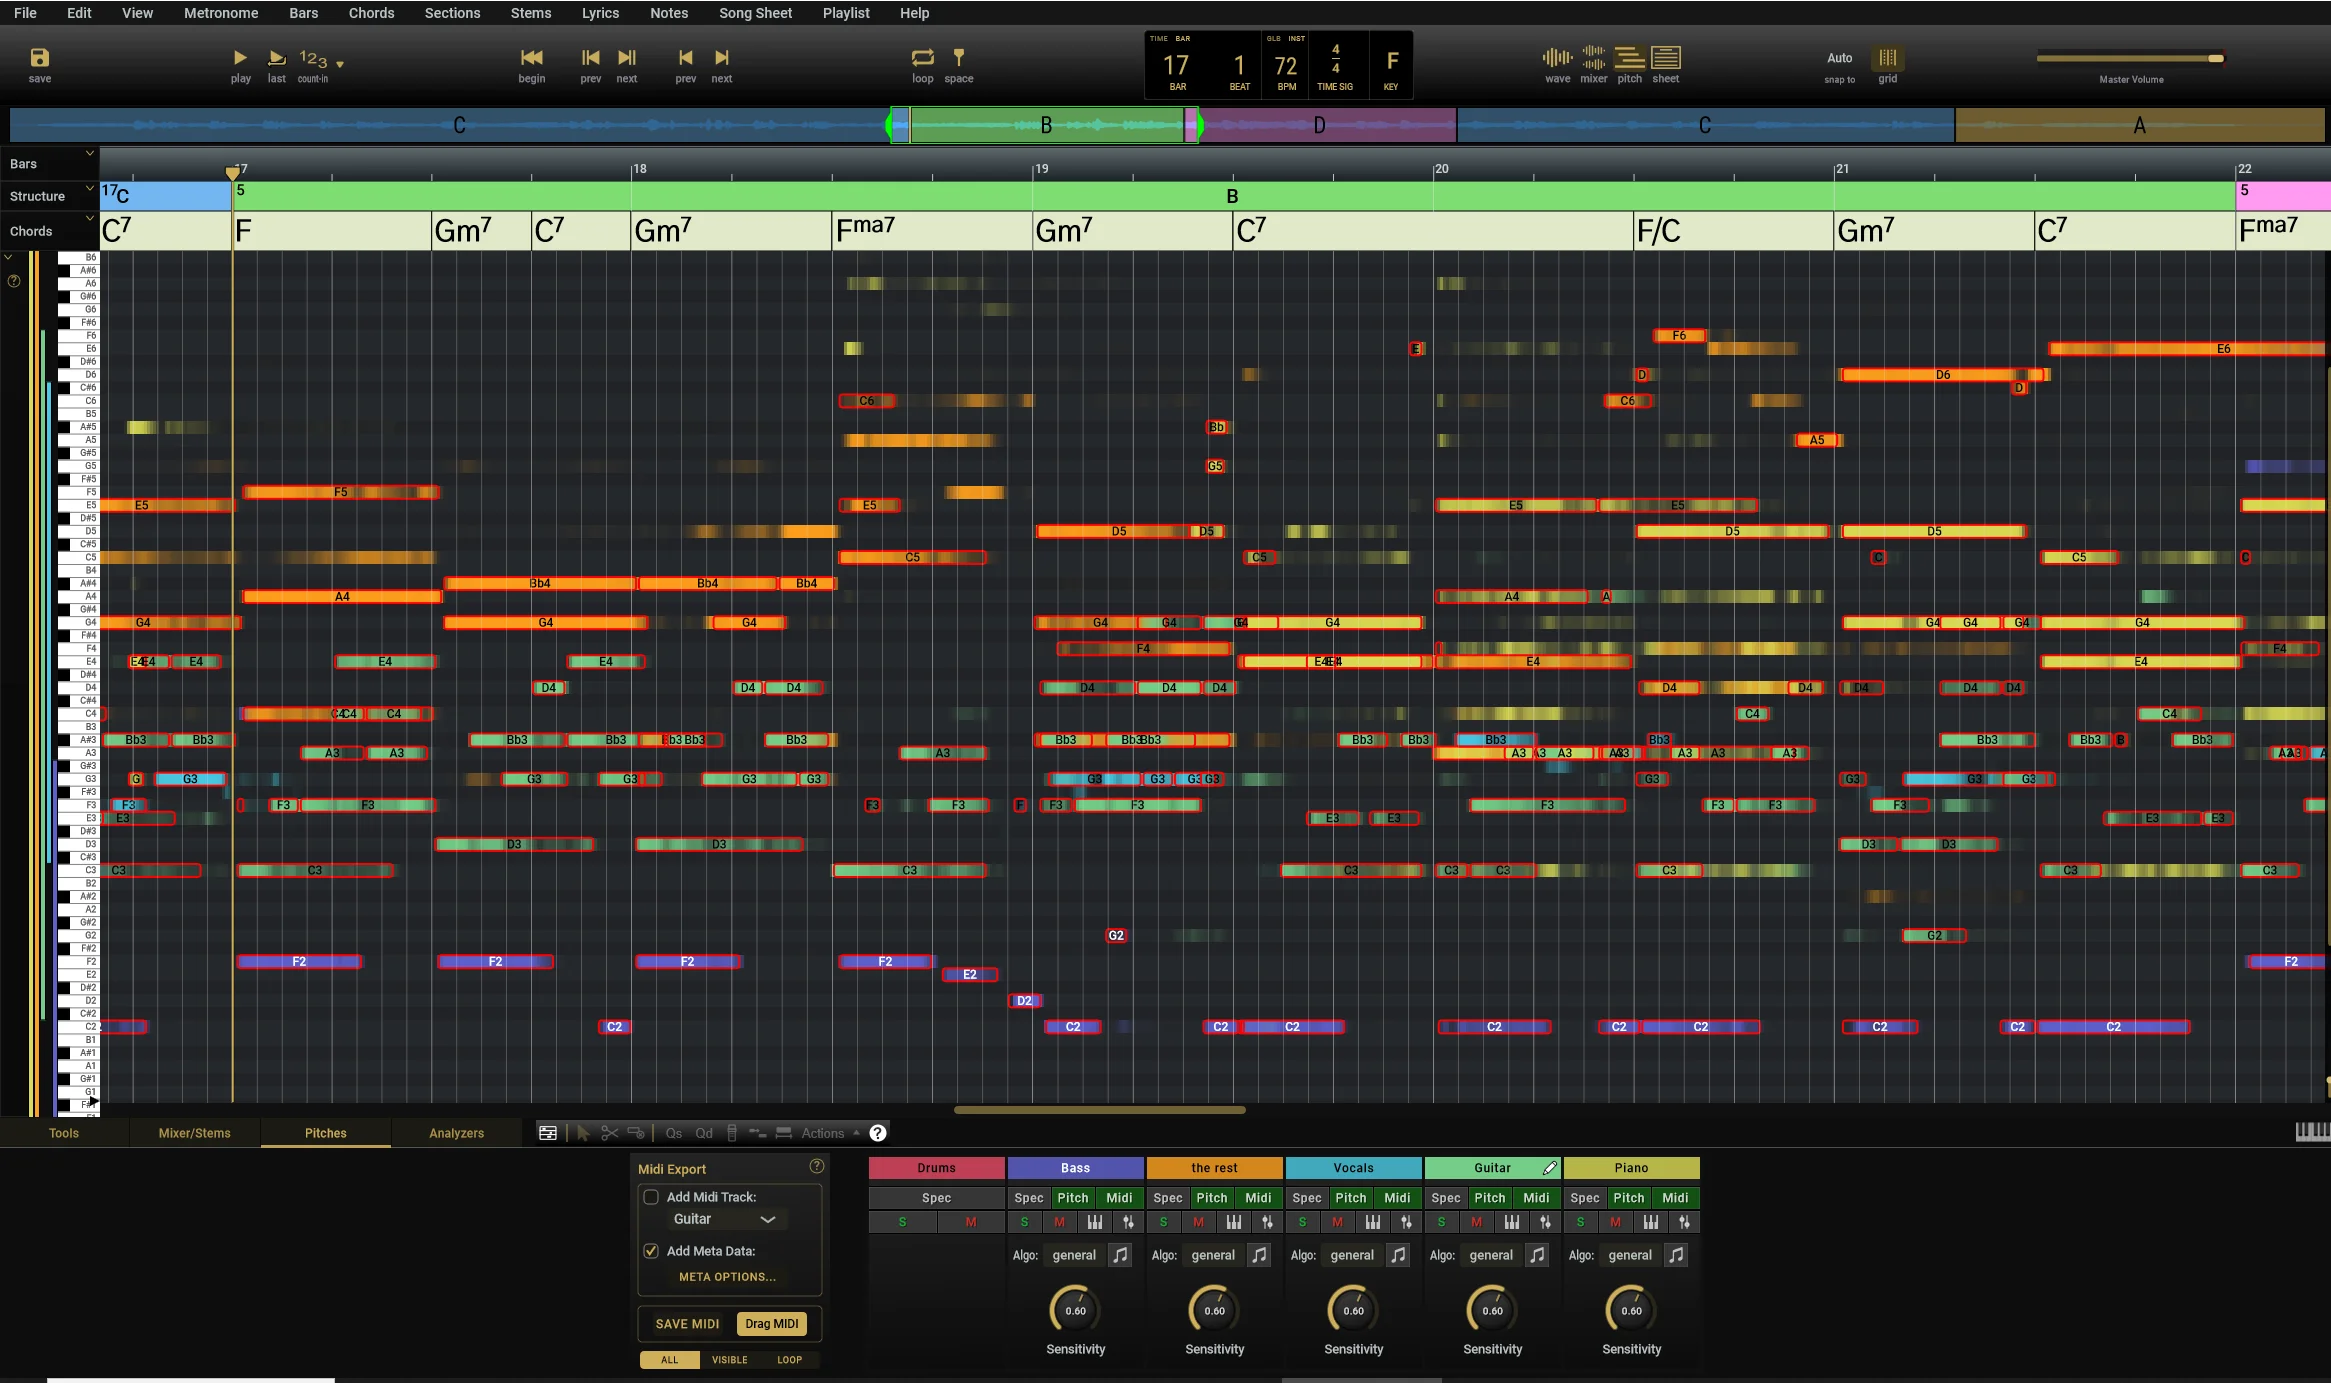Viewport: 2331px width, 1383px height.
Task: Click piano keyboard icon at right edge
Action: point(2312,1132)
